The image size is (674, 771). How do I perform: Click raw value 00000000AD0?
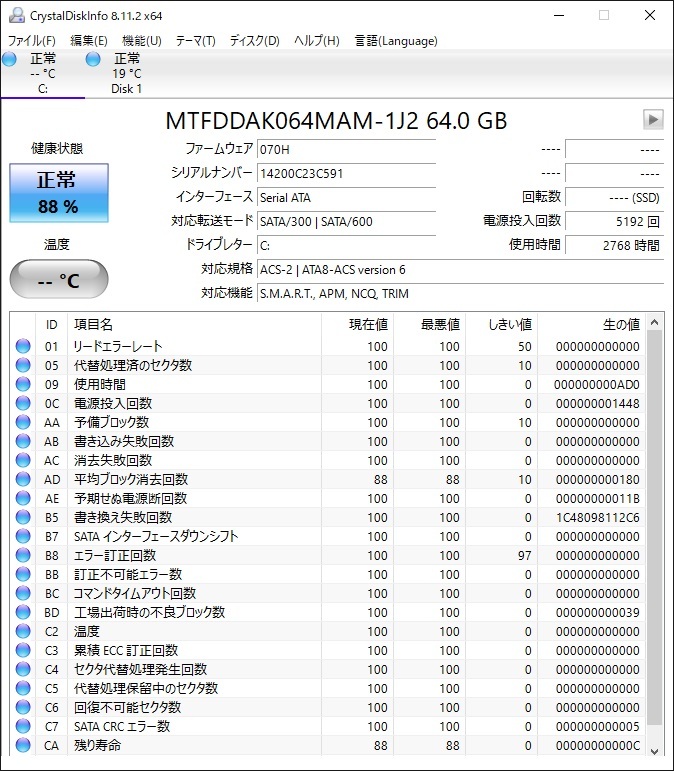click(x=597, y=385)
